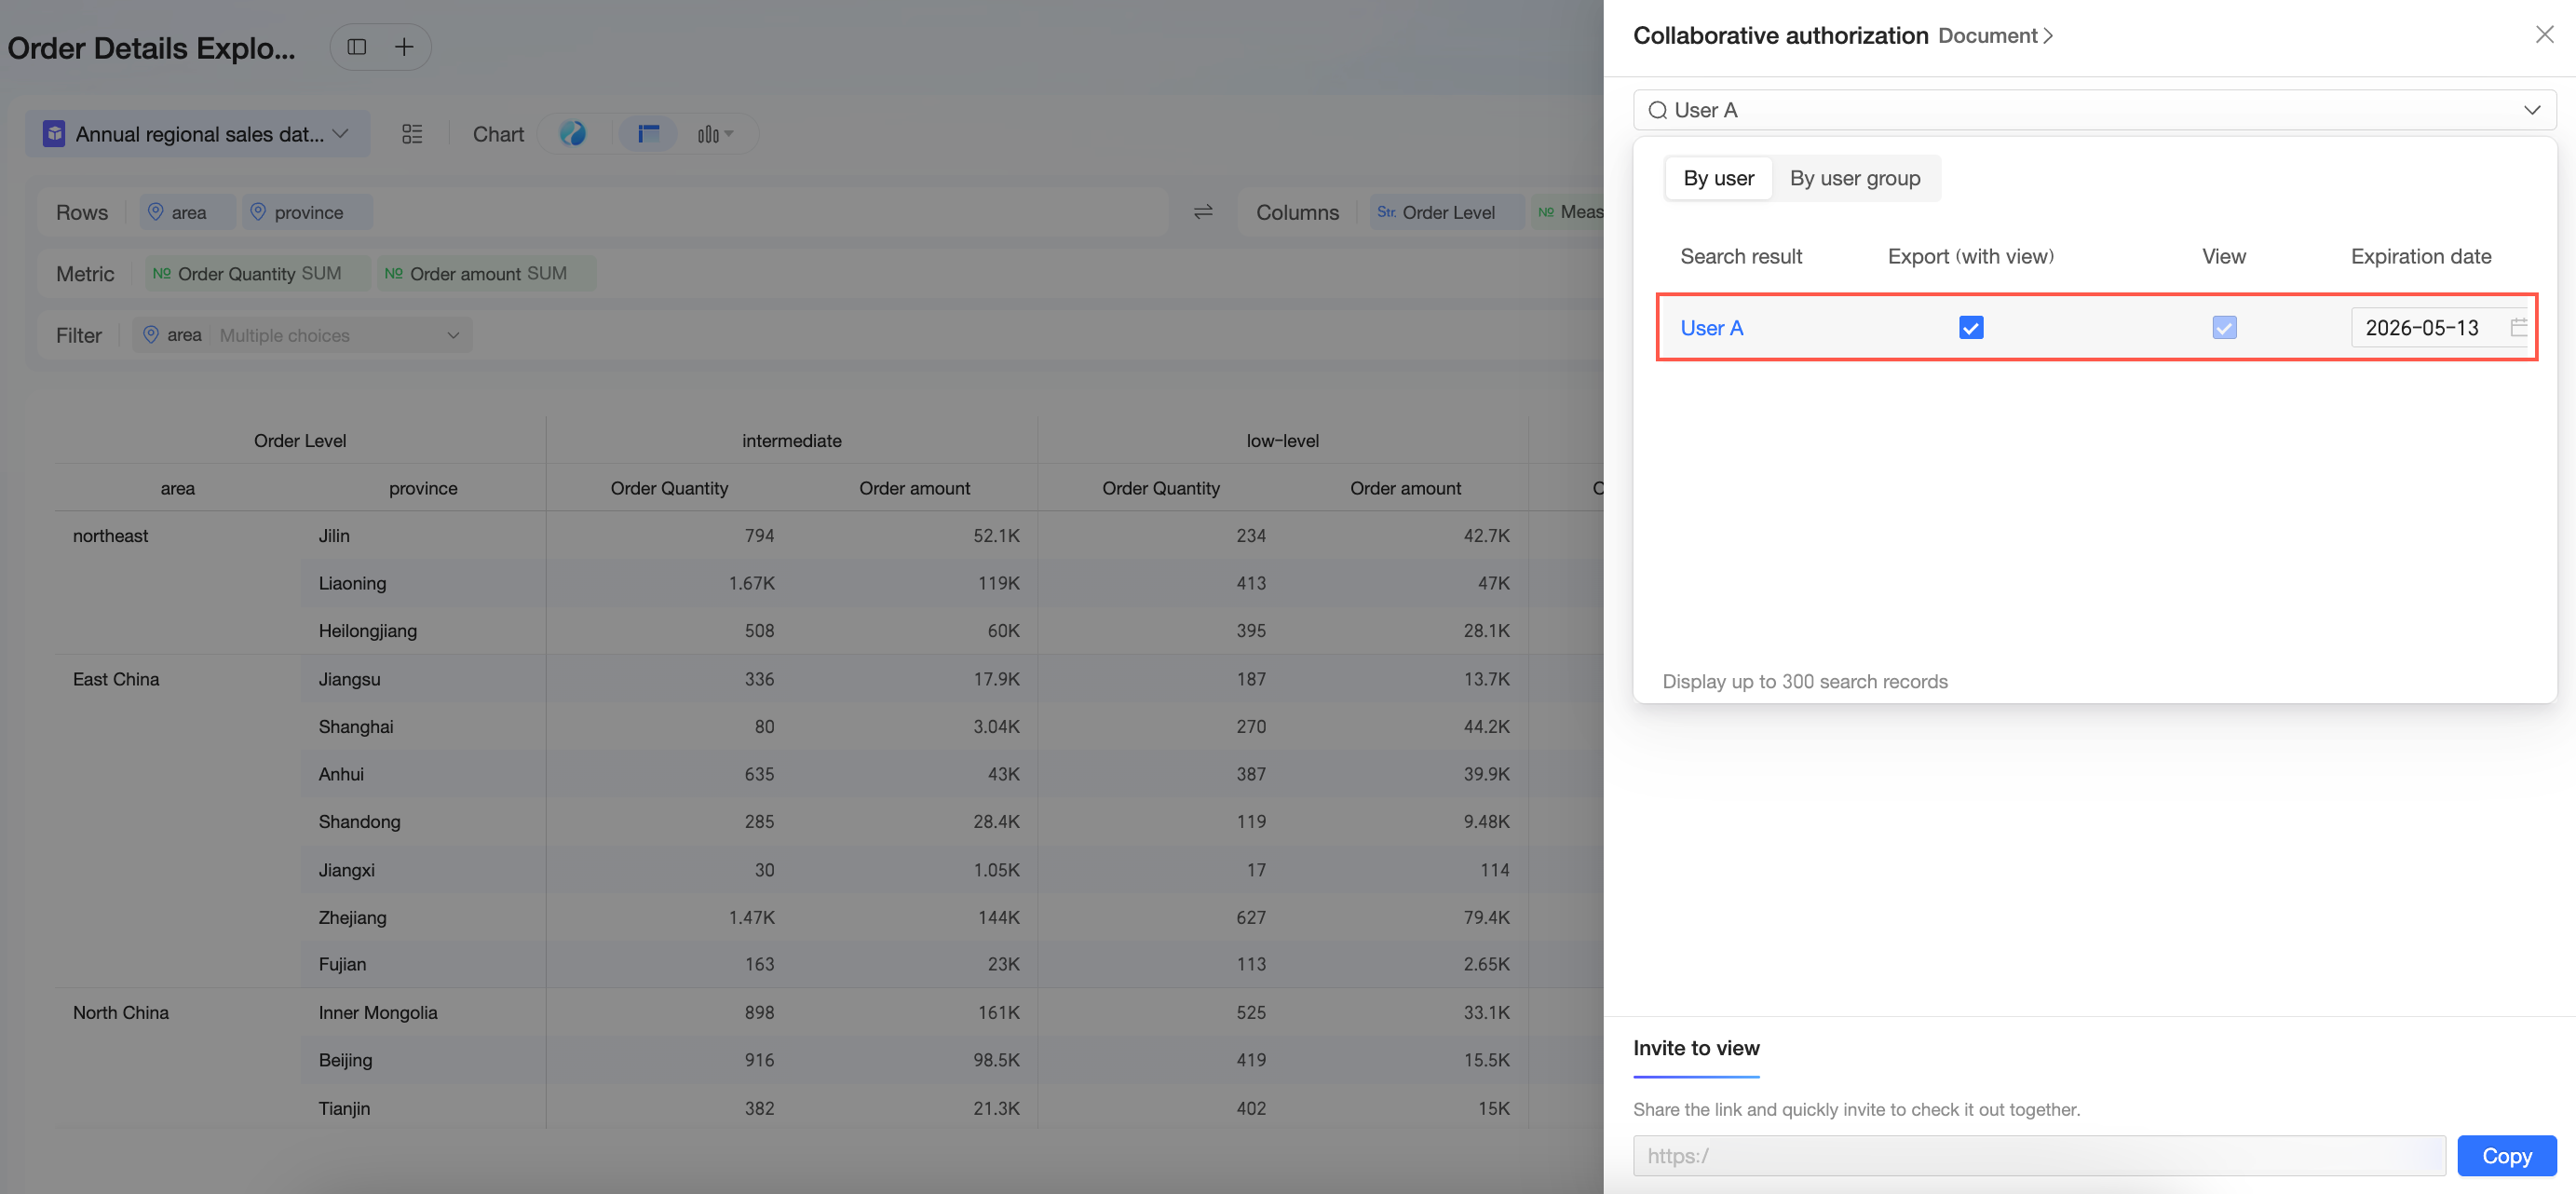Open calendar icon for expiration date
The height and width of the screenshot is (1194, 2576).
click(2518, 327)
